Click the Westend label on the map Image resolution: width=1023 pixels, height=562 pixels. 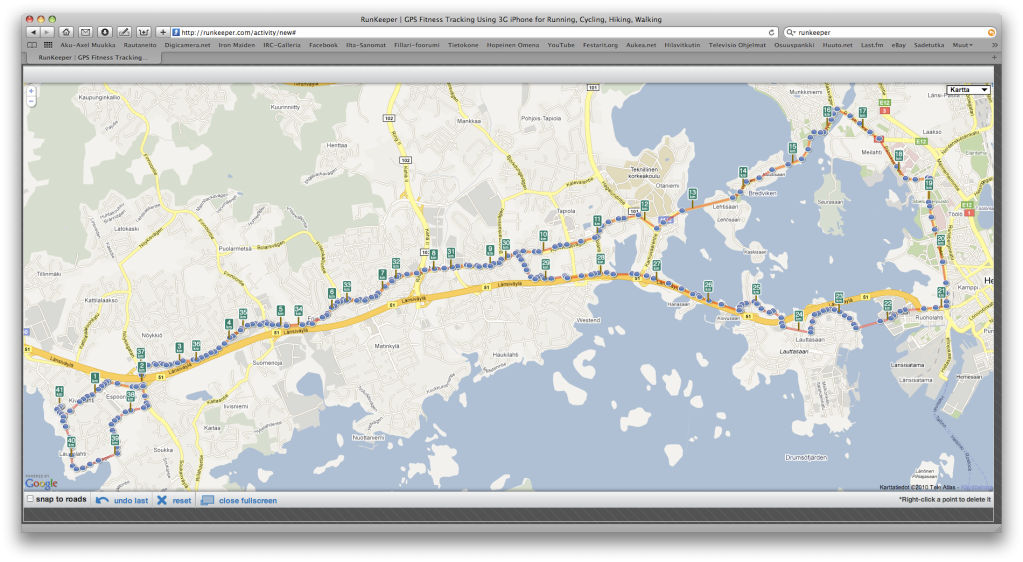point(588,320)
